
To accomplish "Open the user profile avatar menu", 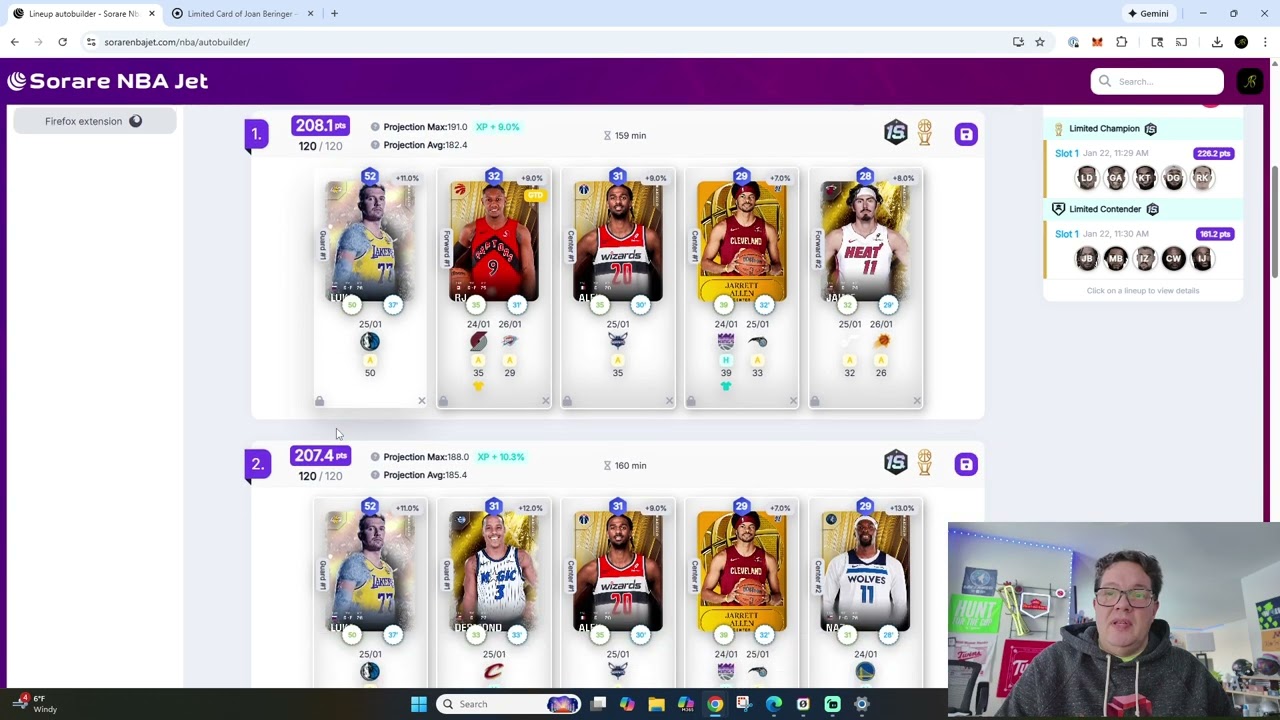I will point(1250,81).
